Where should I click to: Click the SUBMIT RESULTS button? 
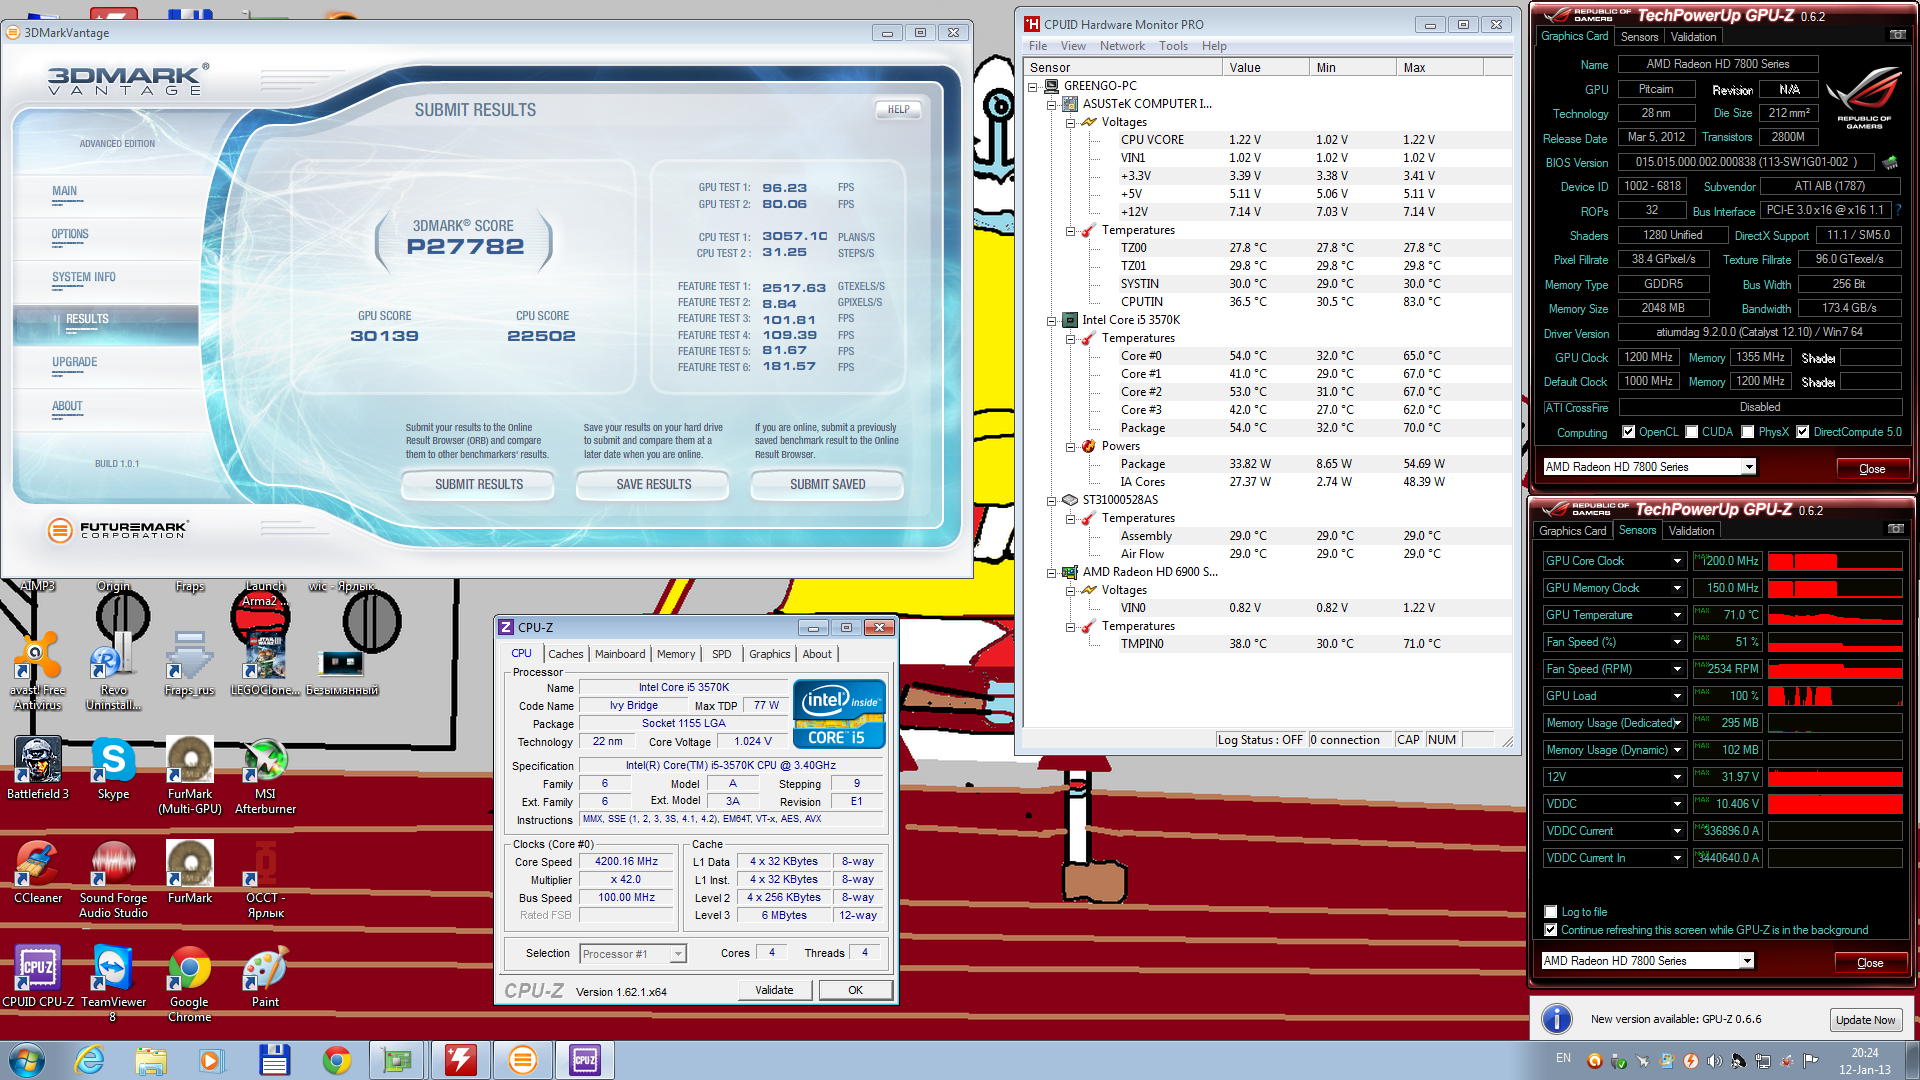pos(479,484)
